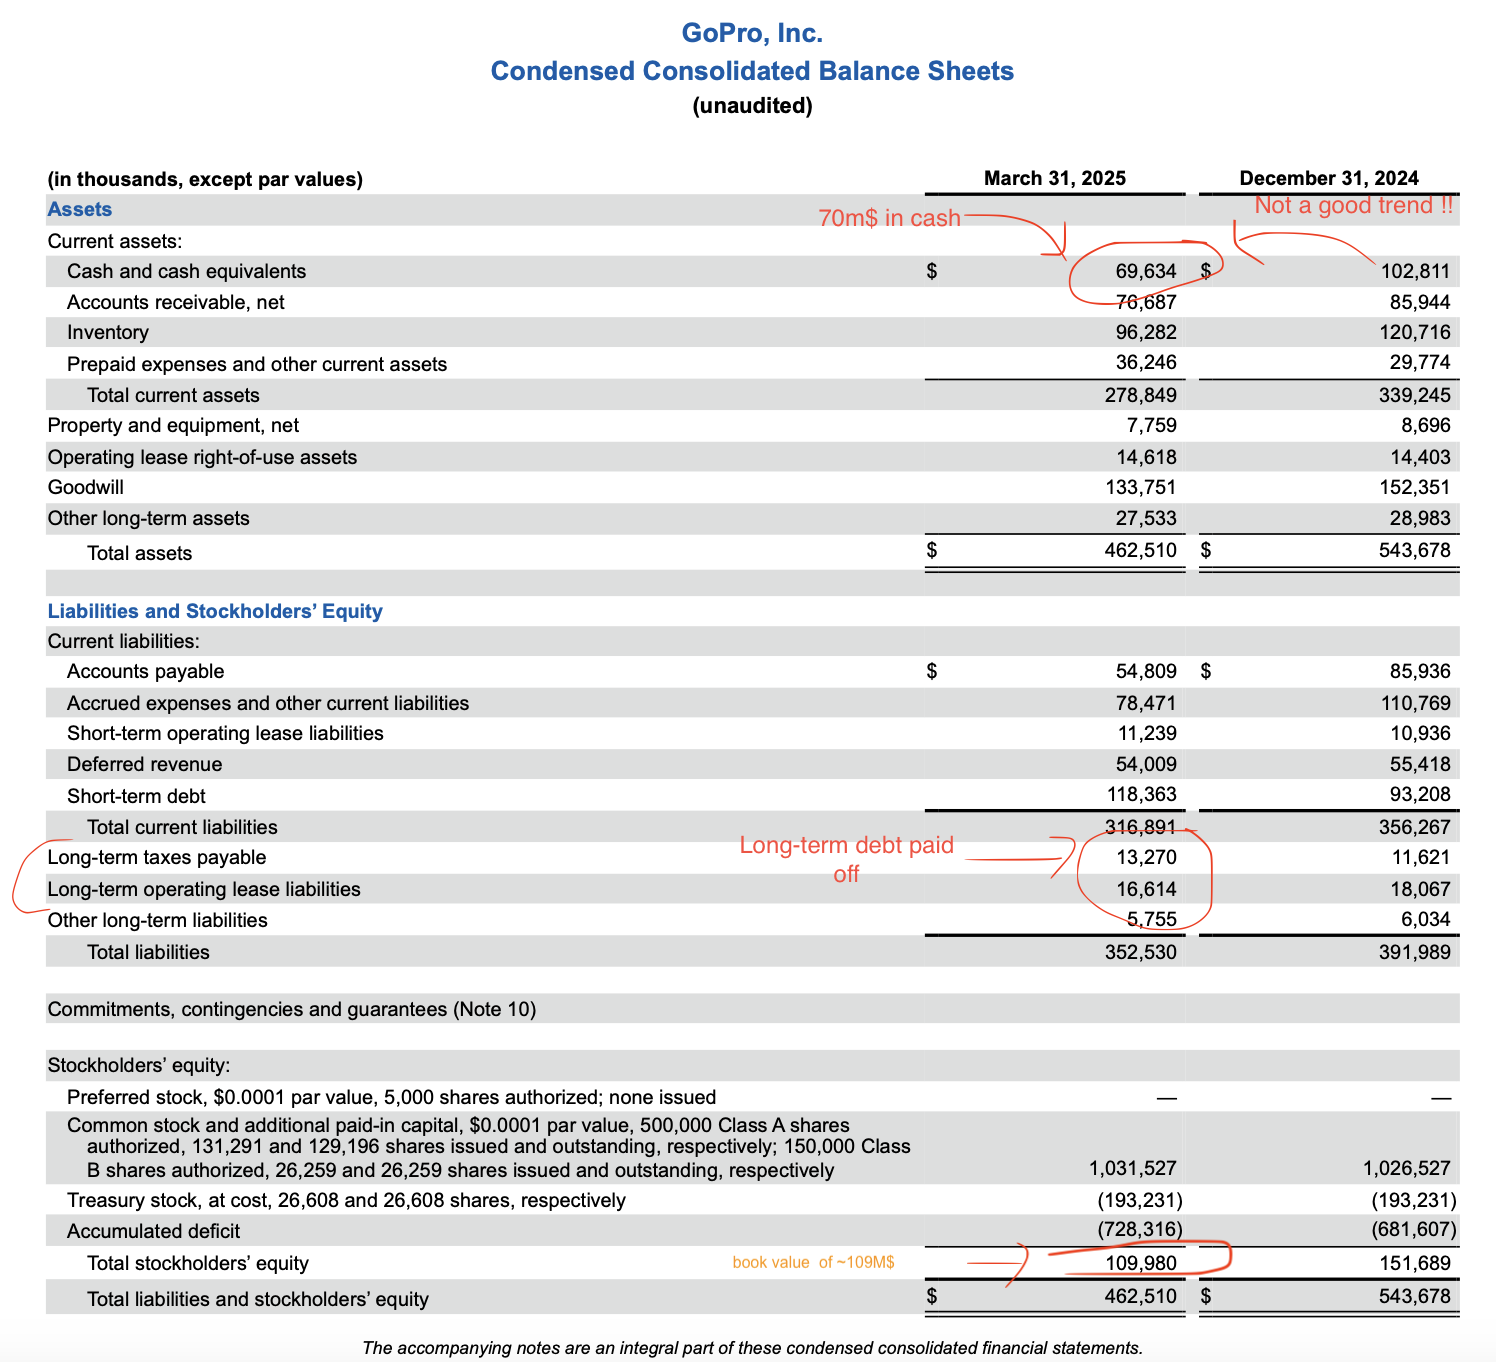Click the March 2025 cash value 69,634

1146,271
